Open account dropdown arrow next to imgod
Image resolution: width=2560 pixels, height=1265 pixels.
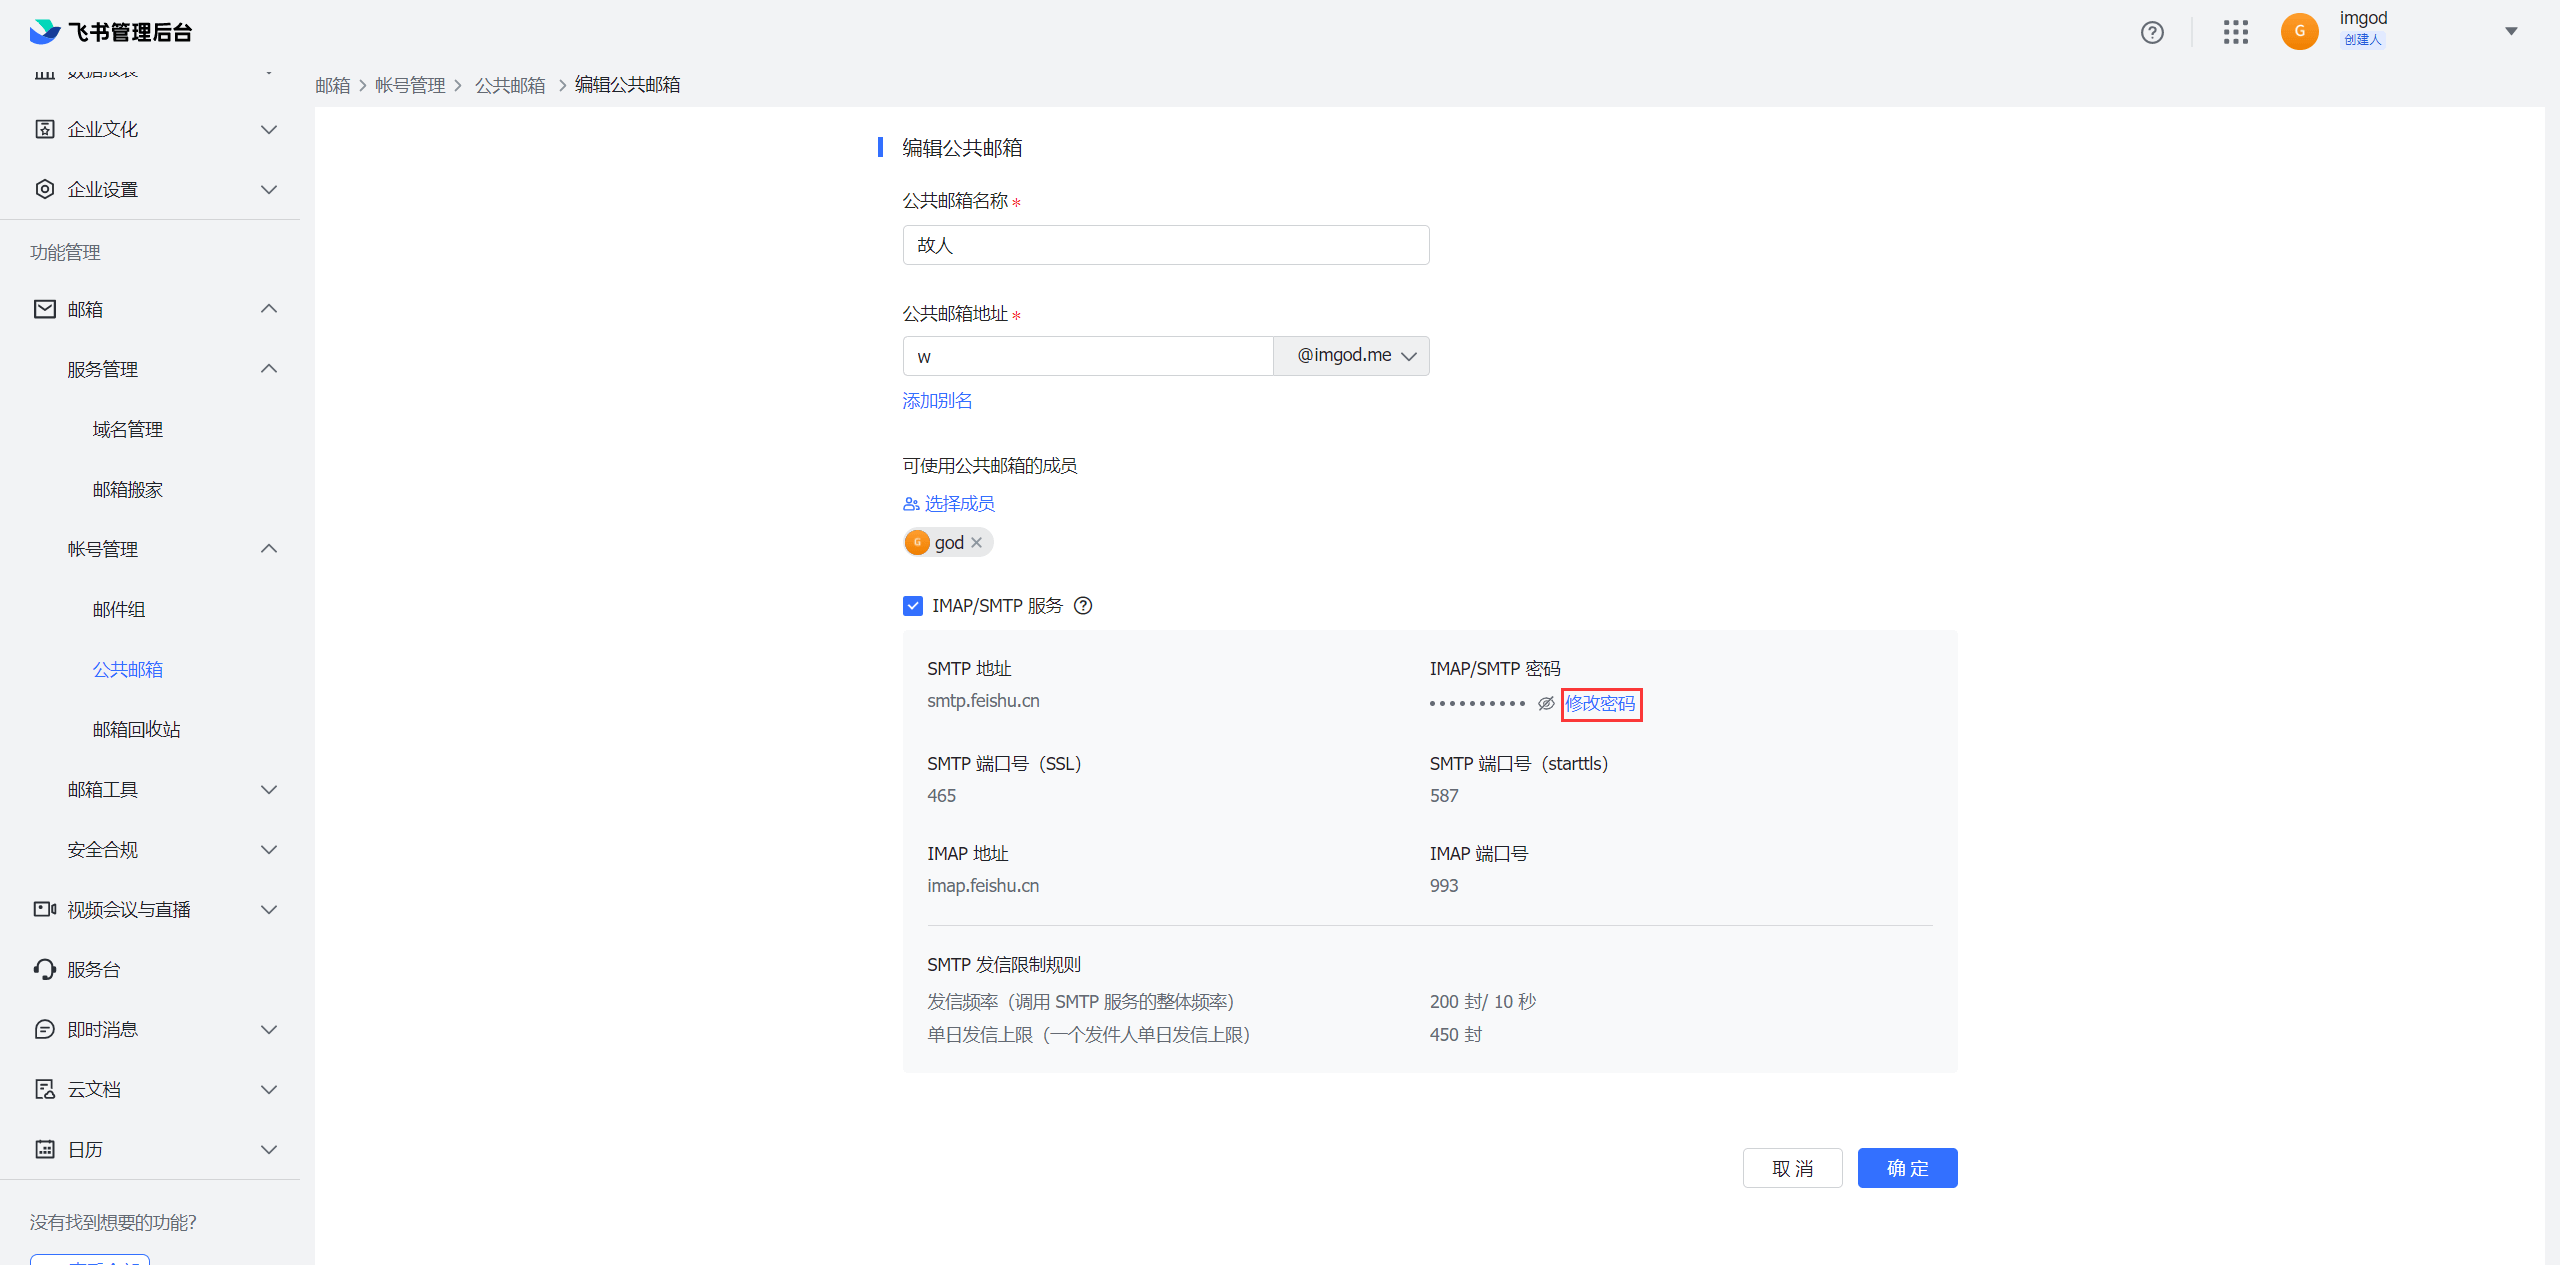2510,31
